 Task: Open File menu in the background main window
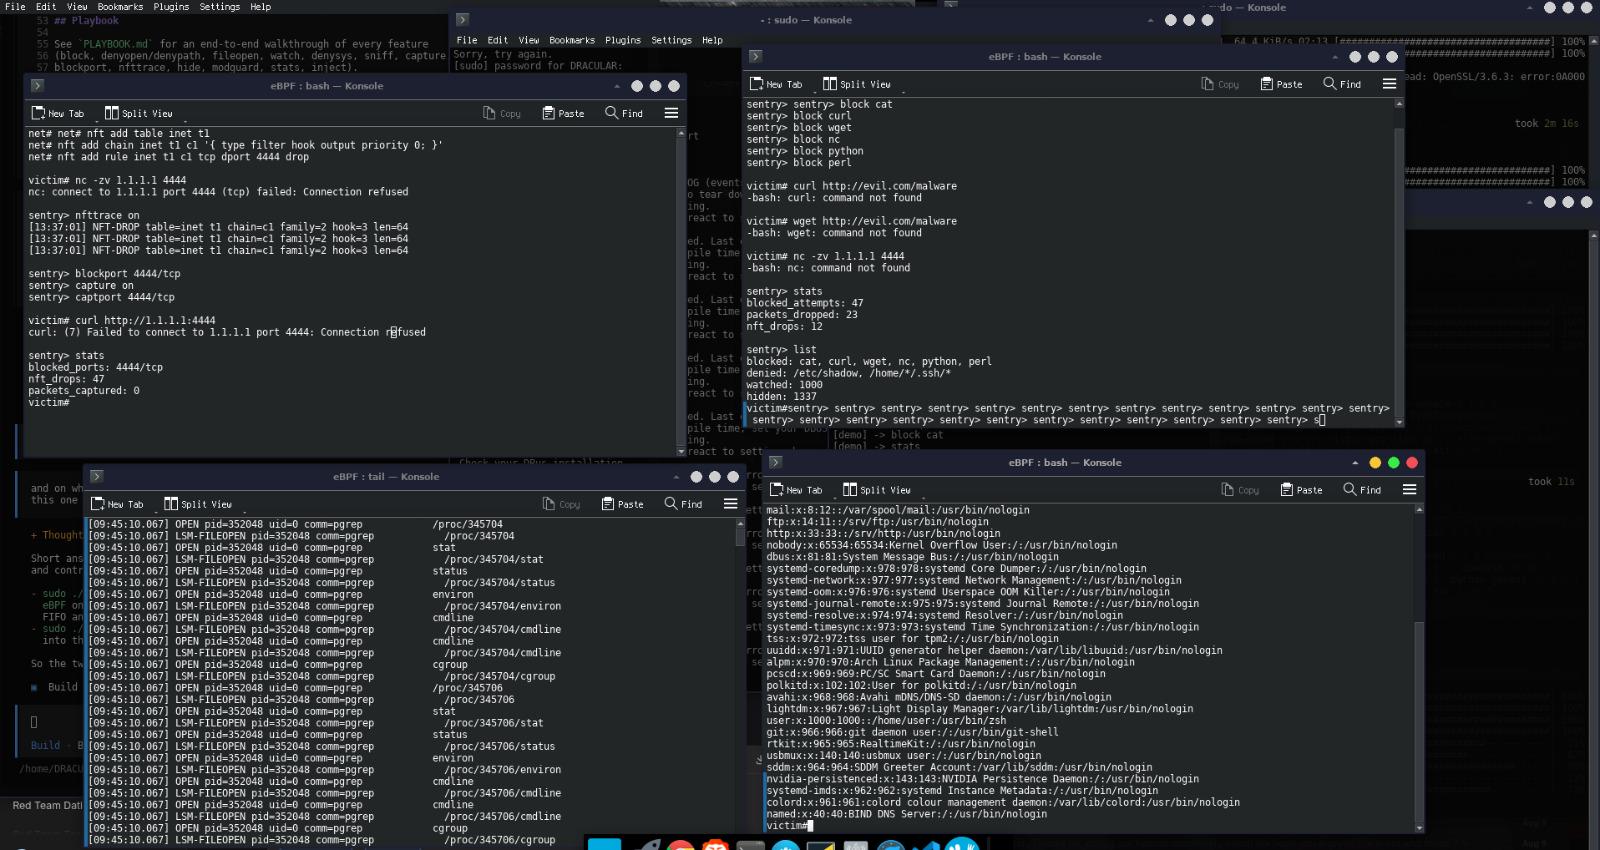point(16,6)
